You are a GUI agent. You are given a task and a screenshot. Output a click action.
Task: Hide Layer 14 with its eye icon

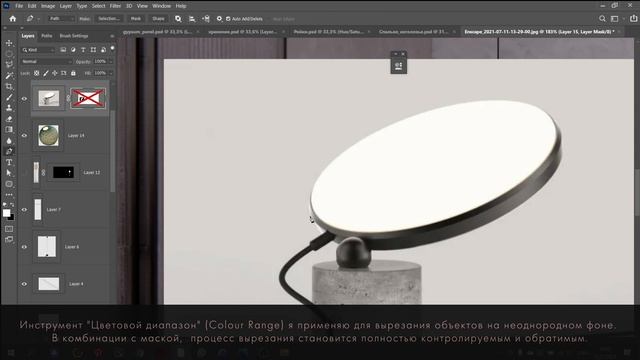point(24,136)
